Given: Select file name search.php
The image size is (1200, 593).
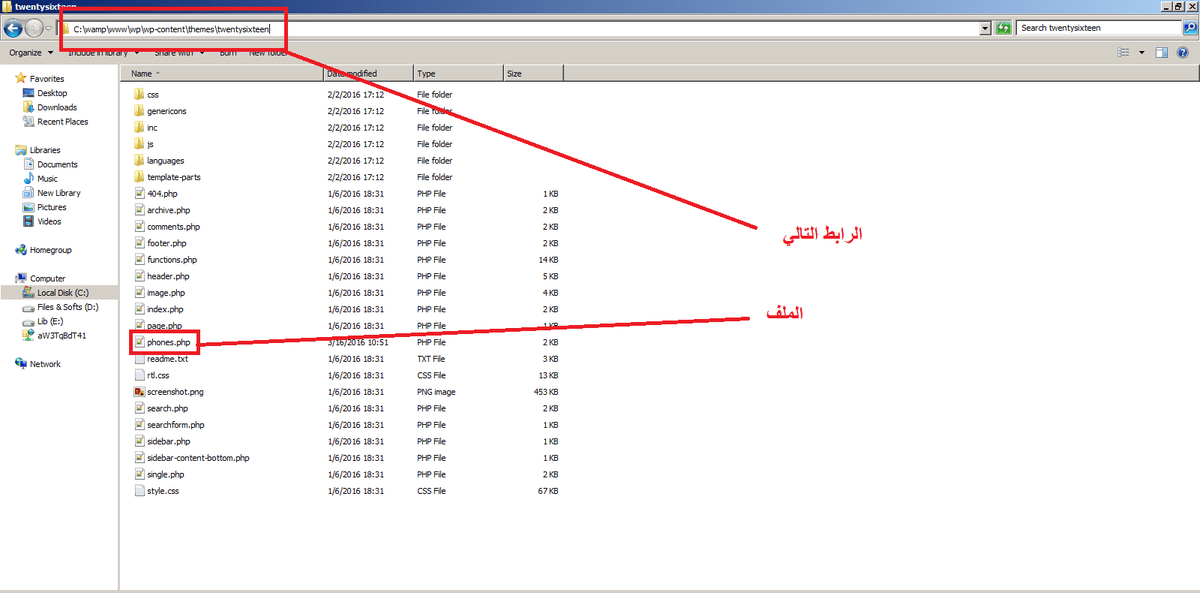Looking at the screenshot, I should (167, 408).
